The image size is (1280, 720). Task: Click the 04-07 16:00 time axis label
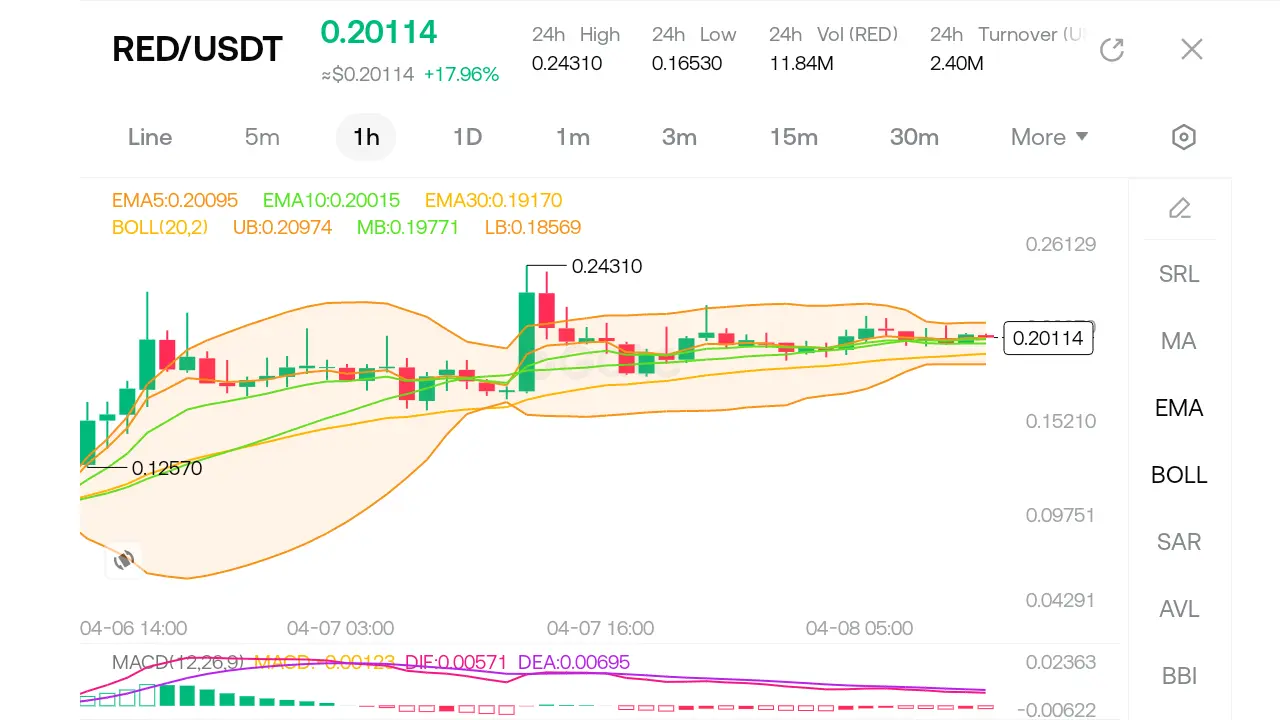(x=600, y=628)
